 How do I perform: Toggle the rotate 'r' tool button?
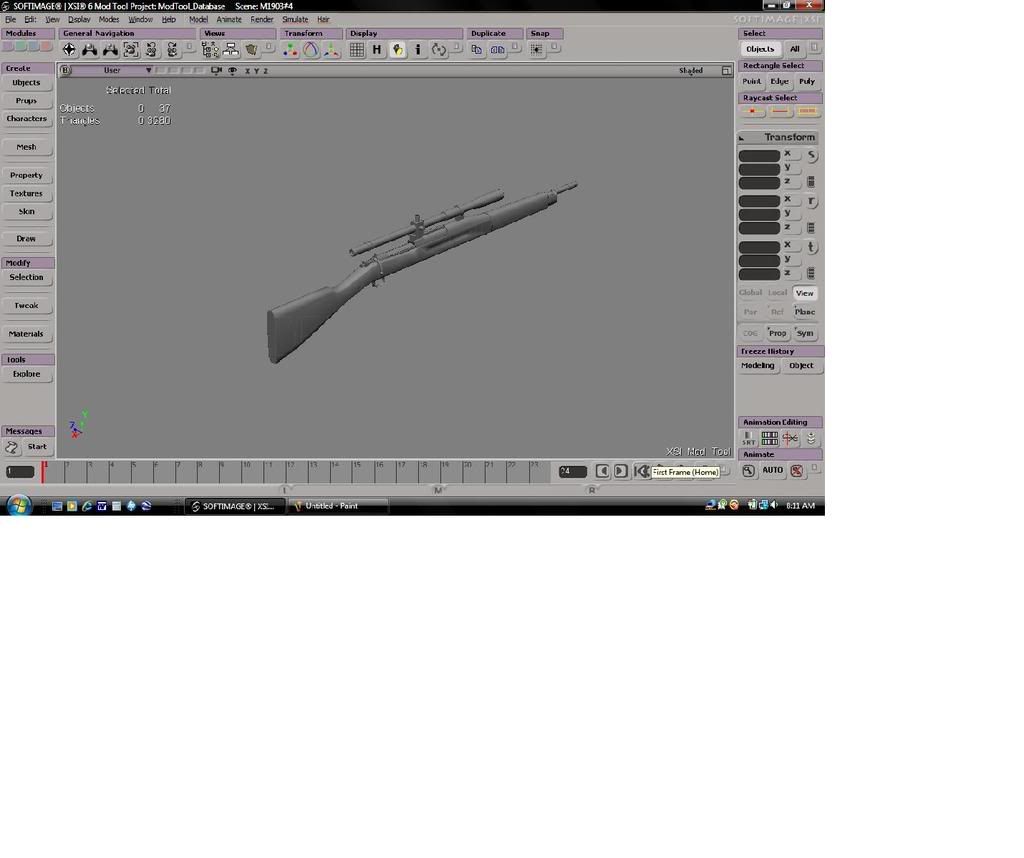811,201
